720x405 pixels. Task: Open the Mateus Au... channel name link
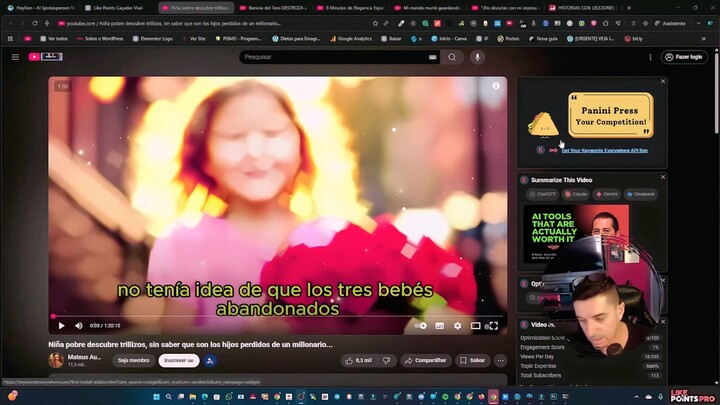(x=84, y=357)
